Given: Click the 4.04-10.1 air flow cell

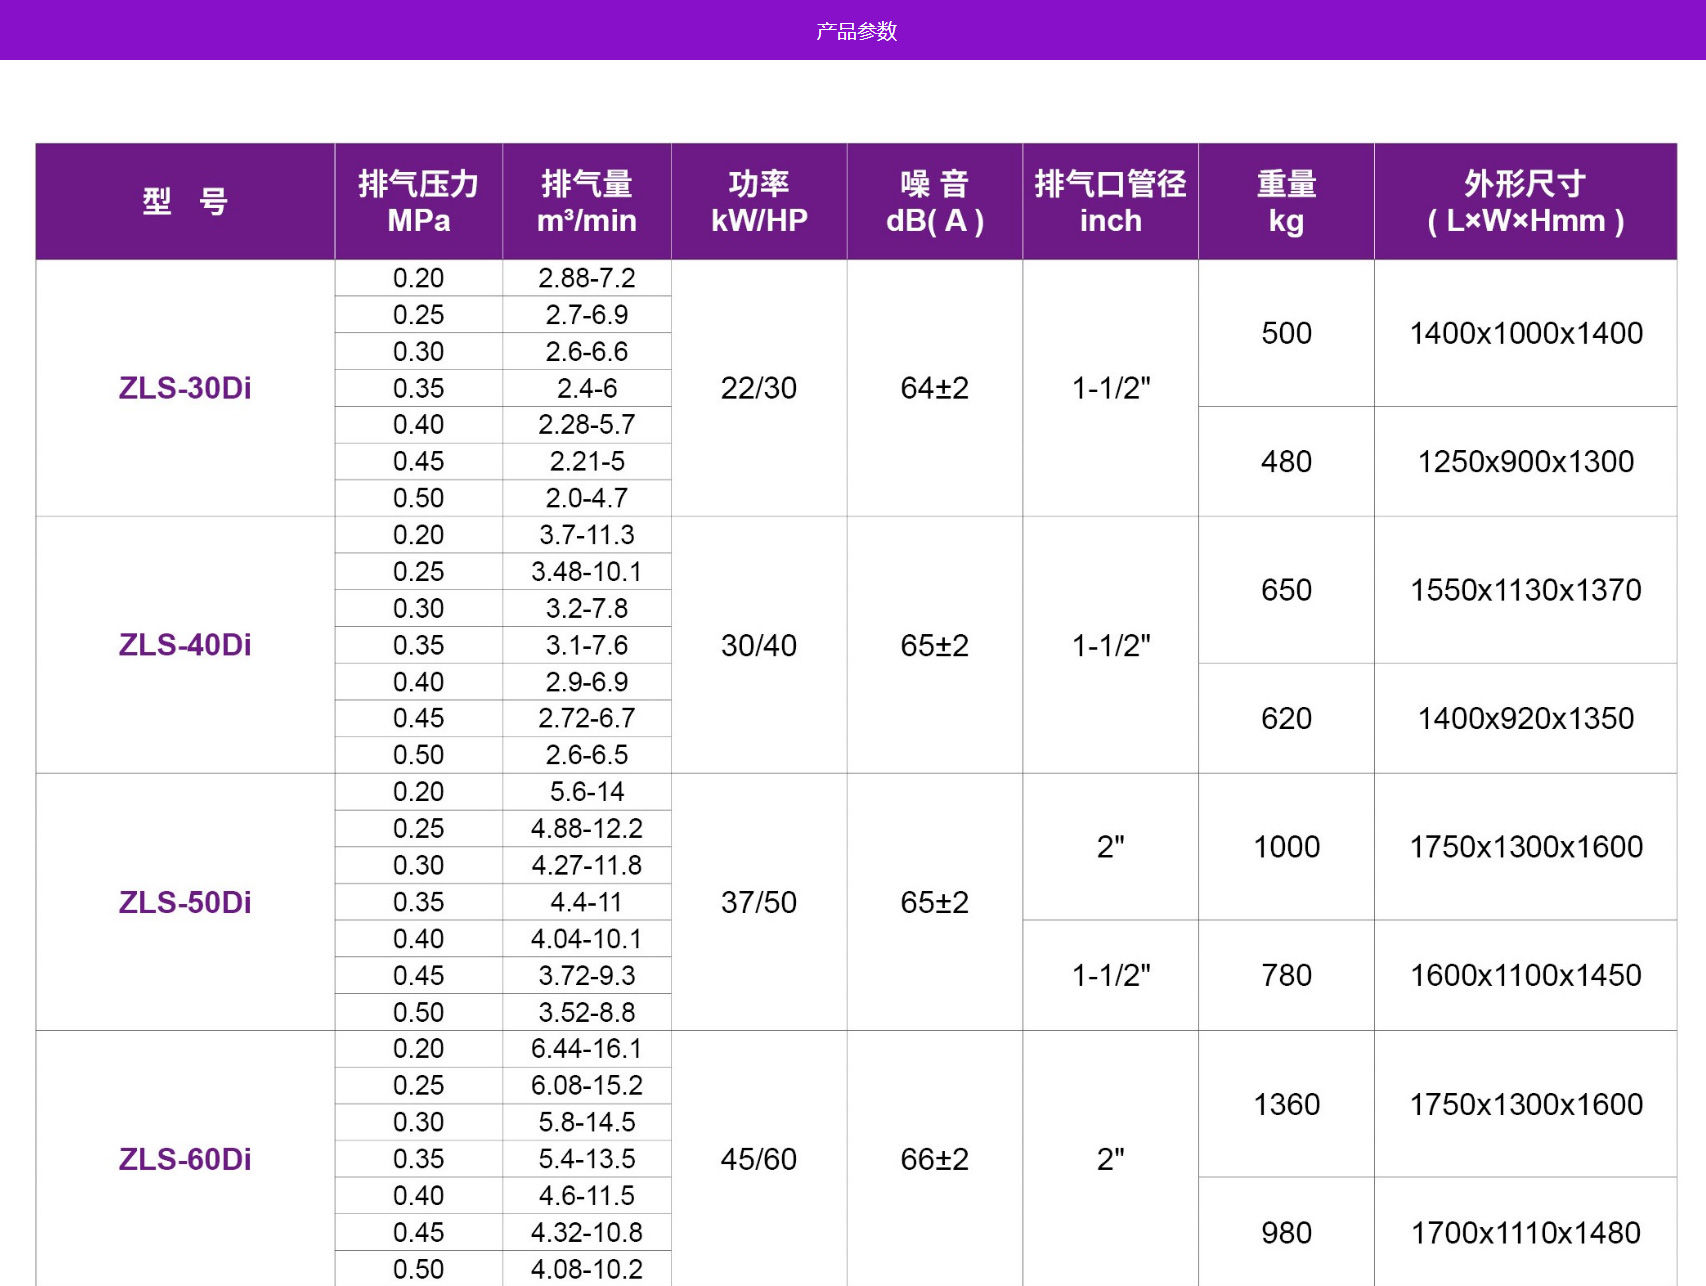Looking at the screenshot, I should (x=587, y=939).
